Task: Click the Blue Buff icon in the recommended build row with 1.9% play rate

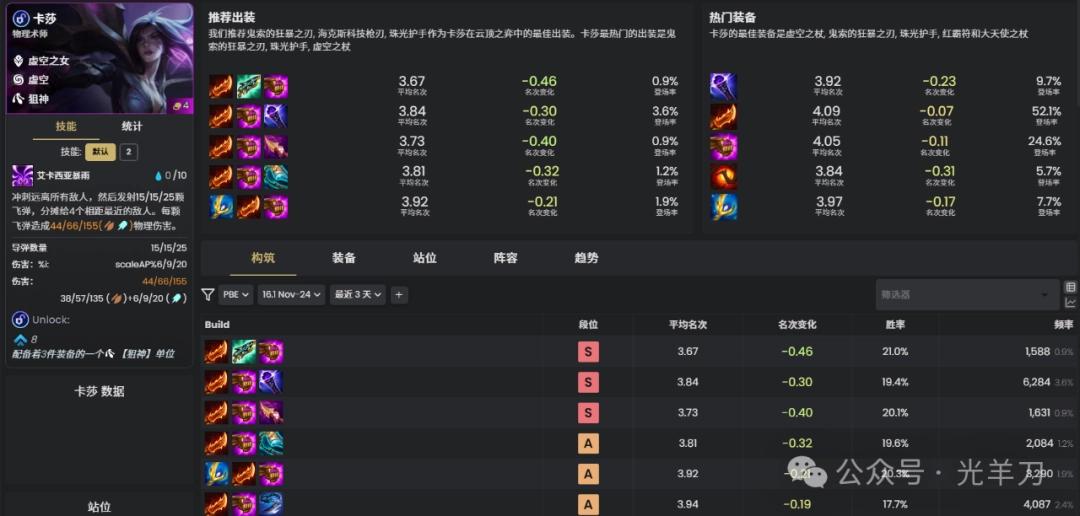Action: pyautogui.click(x=220, y=207)
